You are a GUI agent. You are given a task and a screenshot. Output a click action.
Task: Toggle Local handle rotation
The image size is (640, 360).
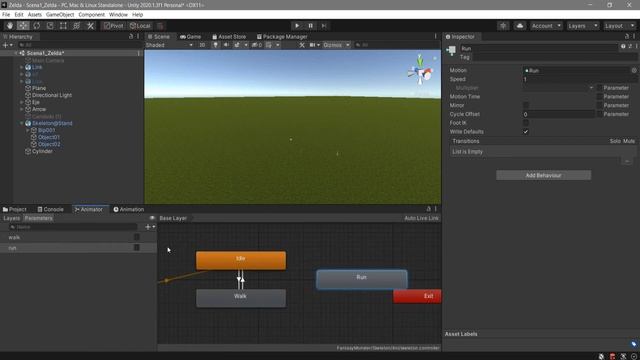pos(140,26)
